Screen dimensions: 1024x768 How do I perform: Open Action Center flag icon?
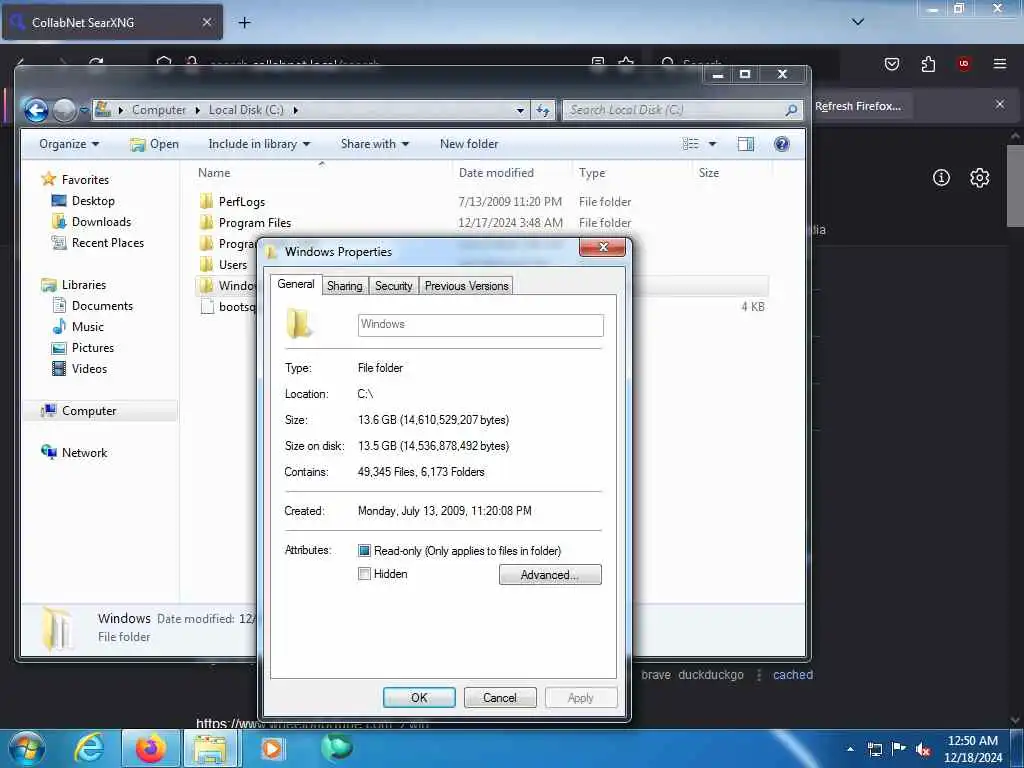[899, 748]
